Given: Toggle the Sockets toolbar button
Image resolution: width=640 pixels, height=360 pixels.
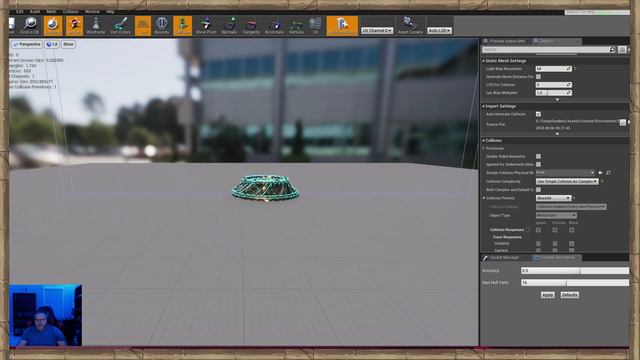Looking at the screenshot, I should point(74,25).
